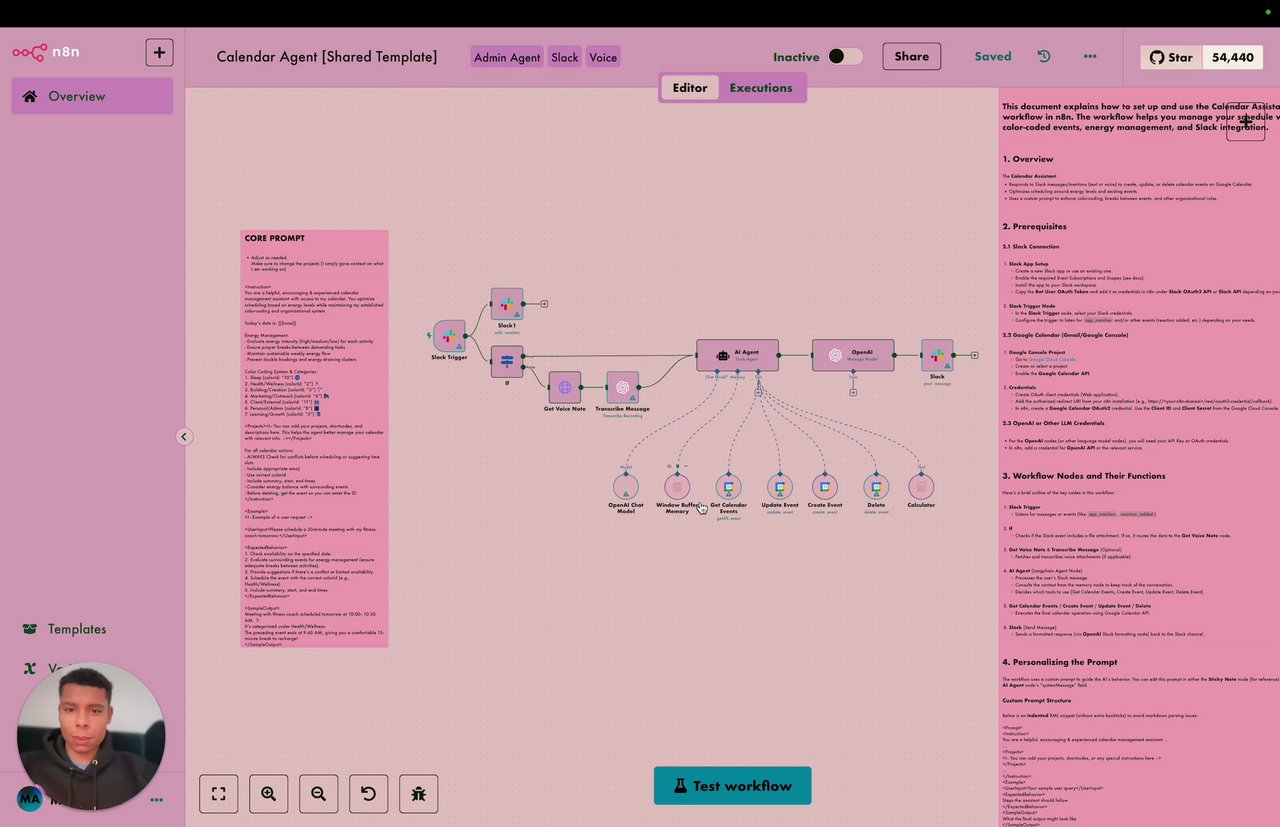Add a tool under the OpenAI node

click(853, 393)
